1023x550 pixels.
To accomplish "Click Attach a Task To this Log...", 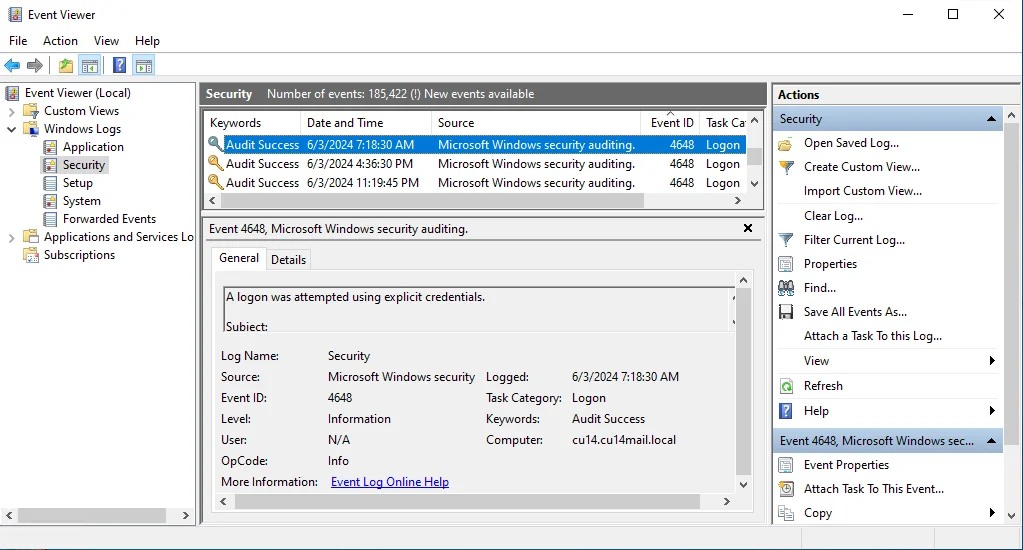I will [x=872, y=336].
